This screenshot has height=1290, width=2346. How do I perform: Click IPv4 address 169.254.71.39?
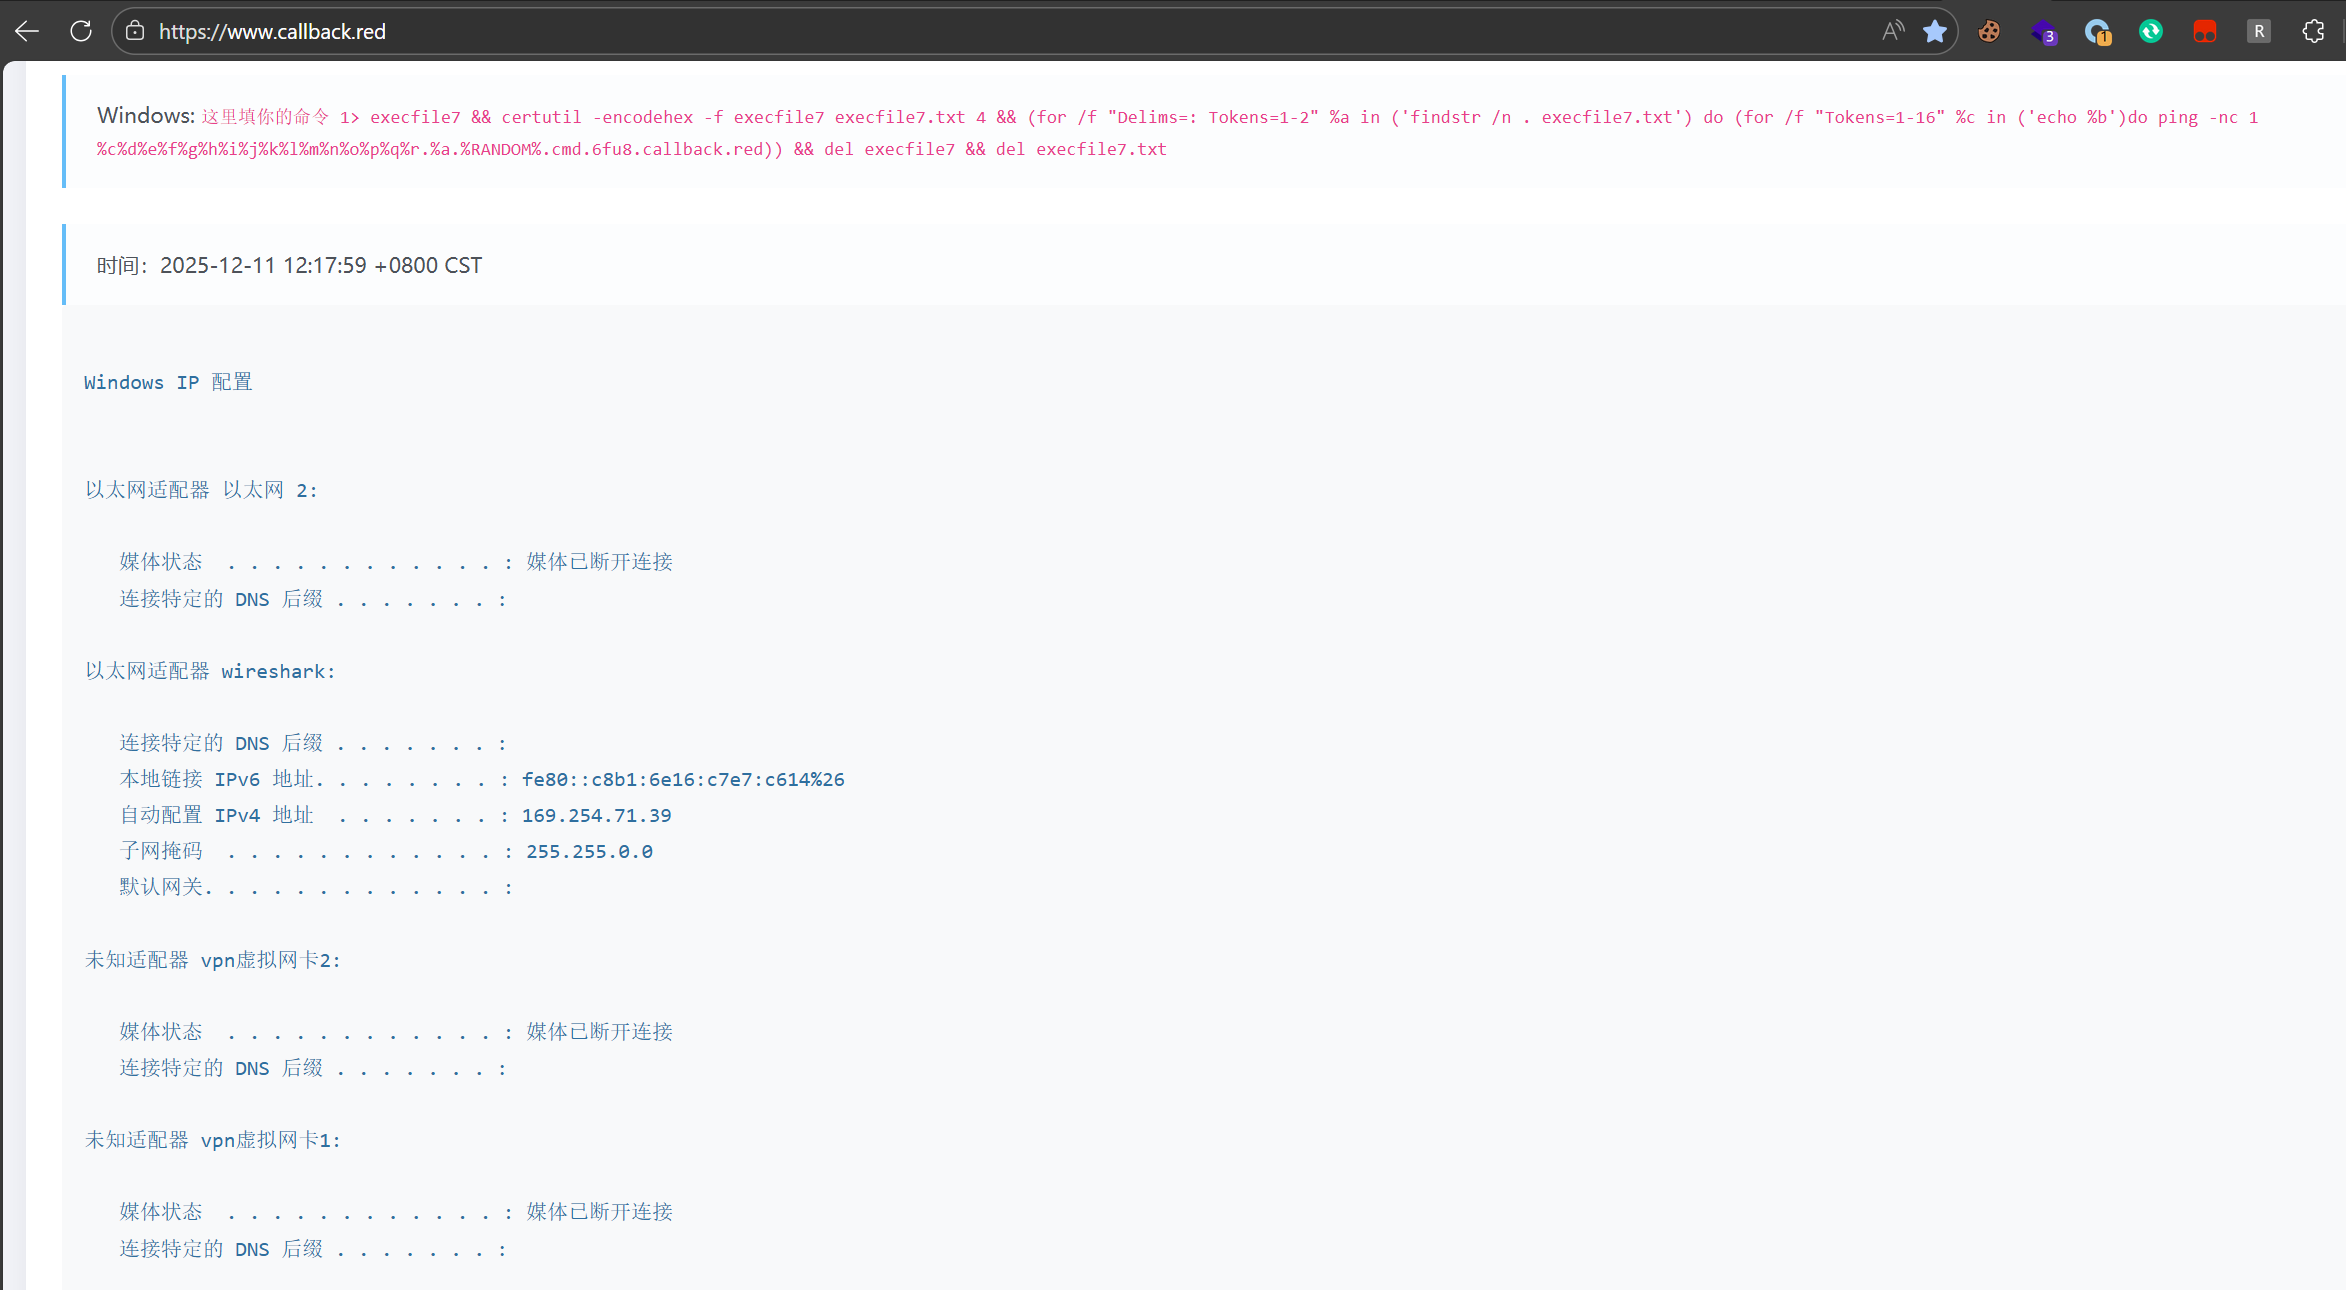point(596,815)
